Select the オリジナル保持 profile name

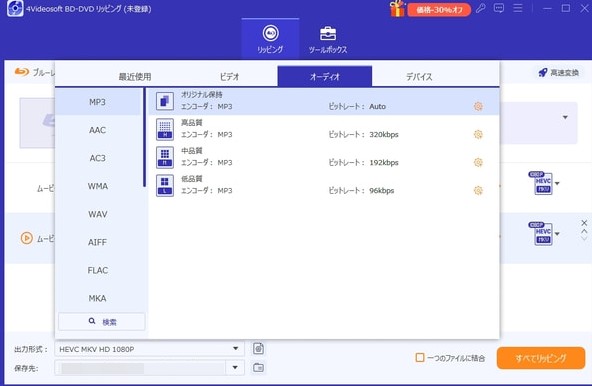202,94
